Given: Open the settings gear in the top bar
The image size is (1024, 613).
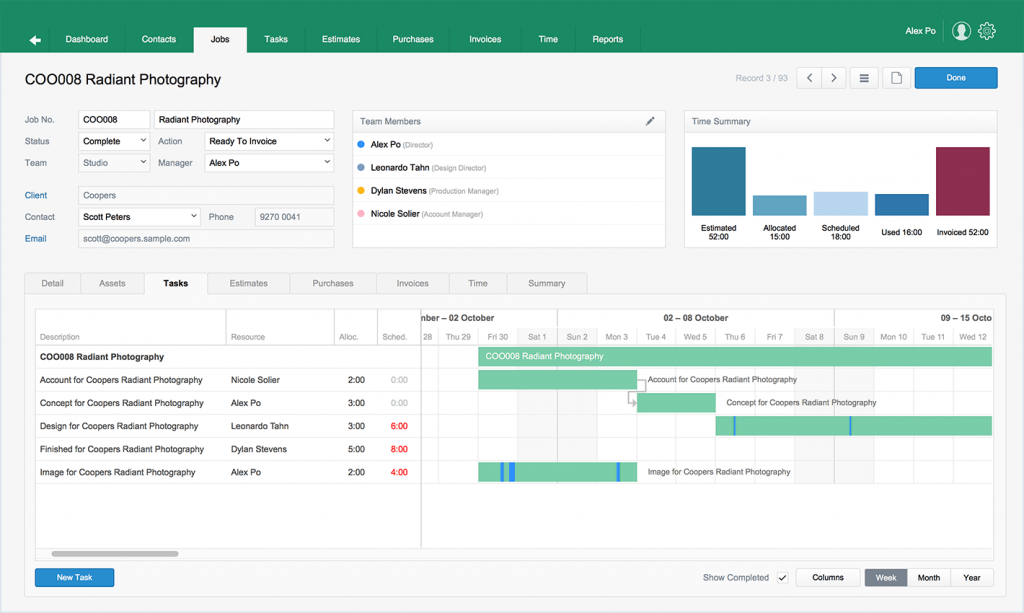Looking at the screenshot, I should 987,31.
